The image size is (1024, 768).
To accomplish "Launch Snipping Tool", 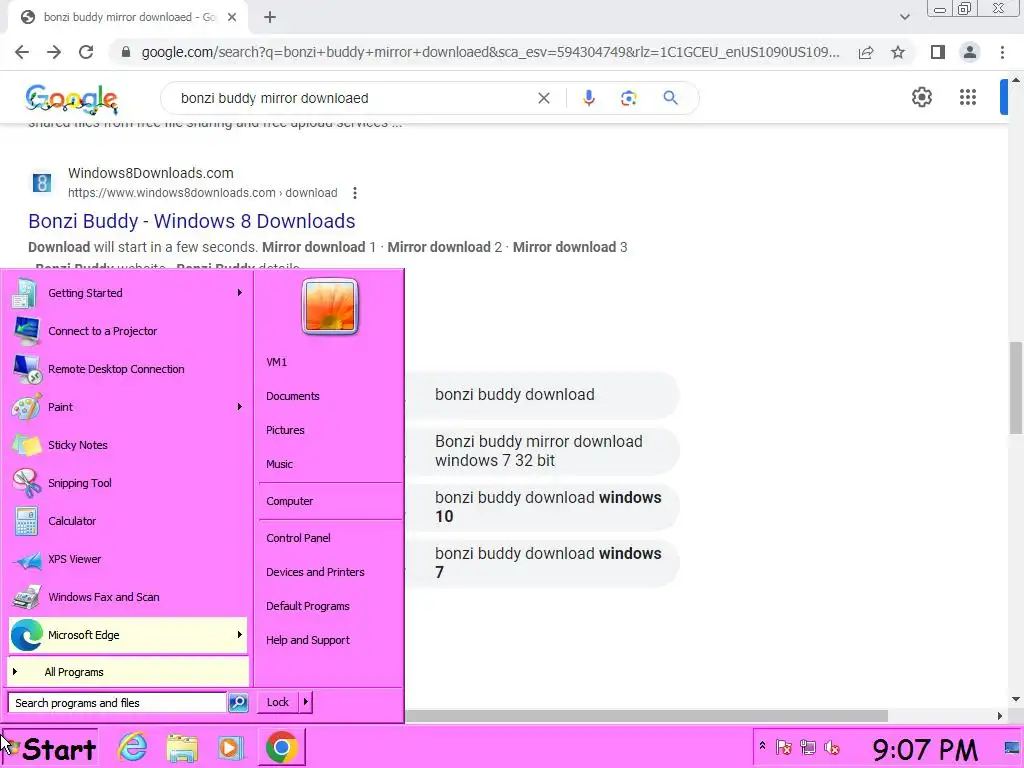I will pyautogui.click(x=128, y=483).
